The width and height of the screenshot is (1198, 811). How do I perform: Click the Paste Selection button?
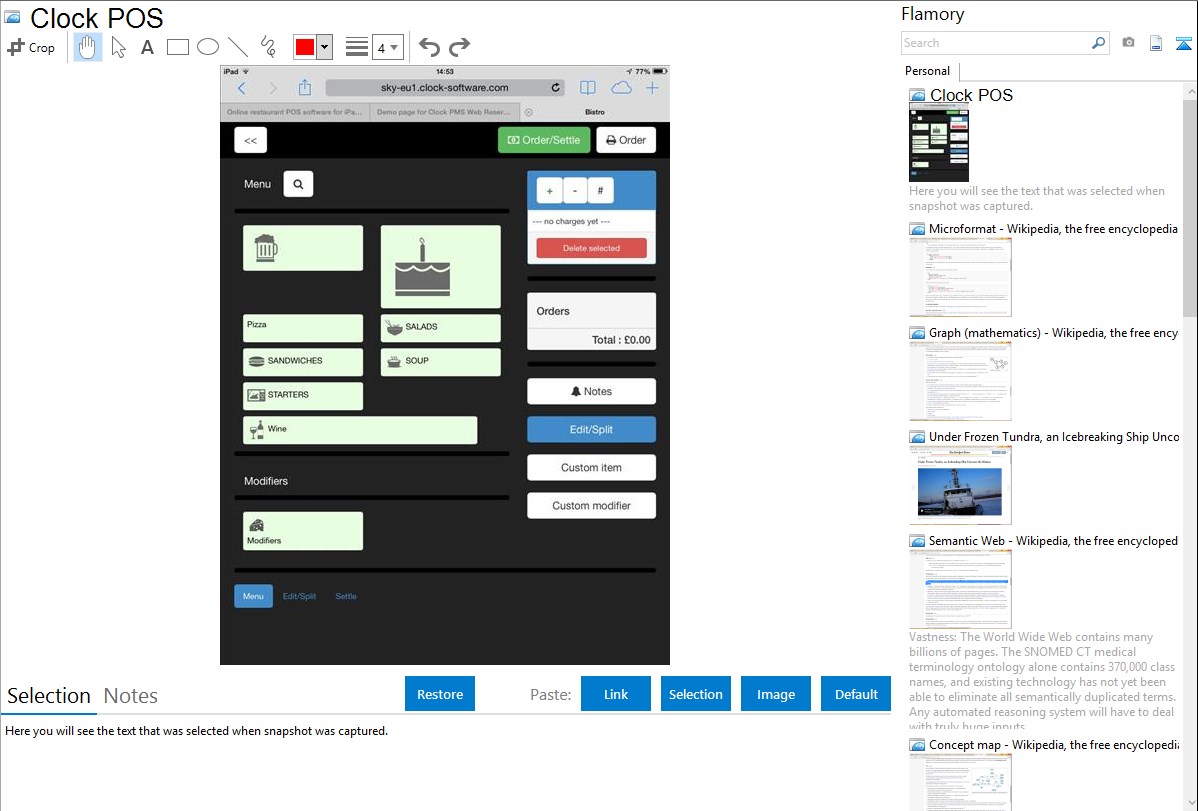coord(695,694)
